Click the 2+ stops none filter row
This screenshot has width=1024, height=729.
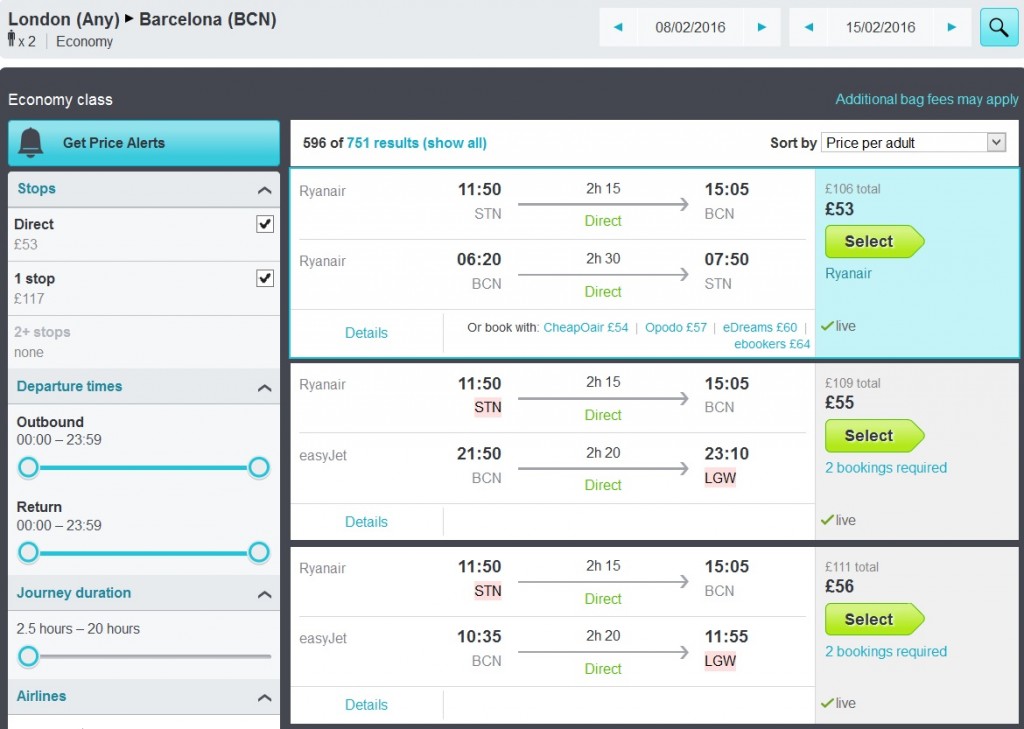(144, 342)
